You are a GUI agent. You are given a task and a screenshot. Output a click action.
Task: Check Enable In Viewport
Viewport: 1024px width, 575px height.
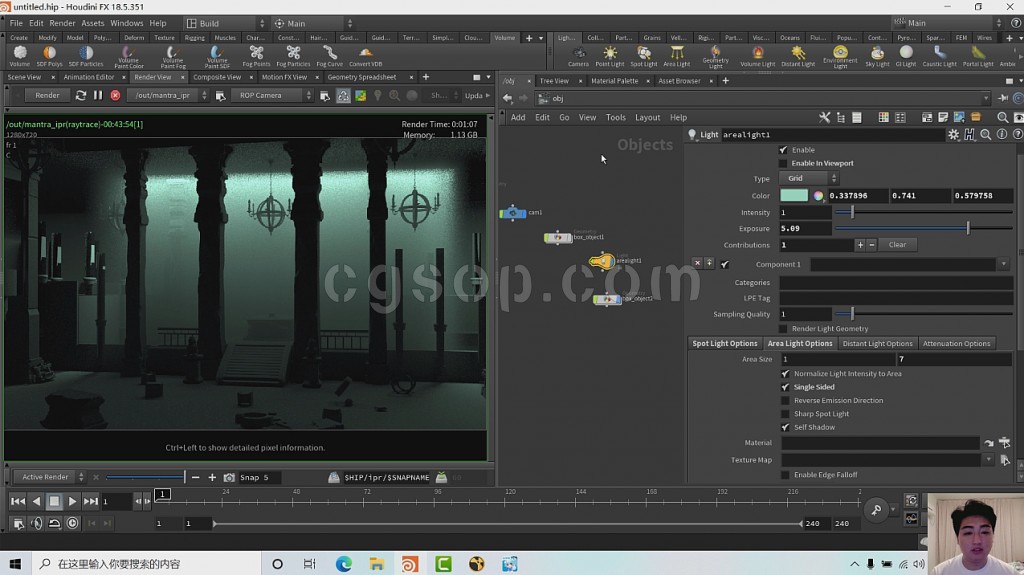pyautogui.click(x=783, y=163)
